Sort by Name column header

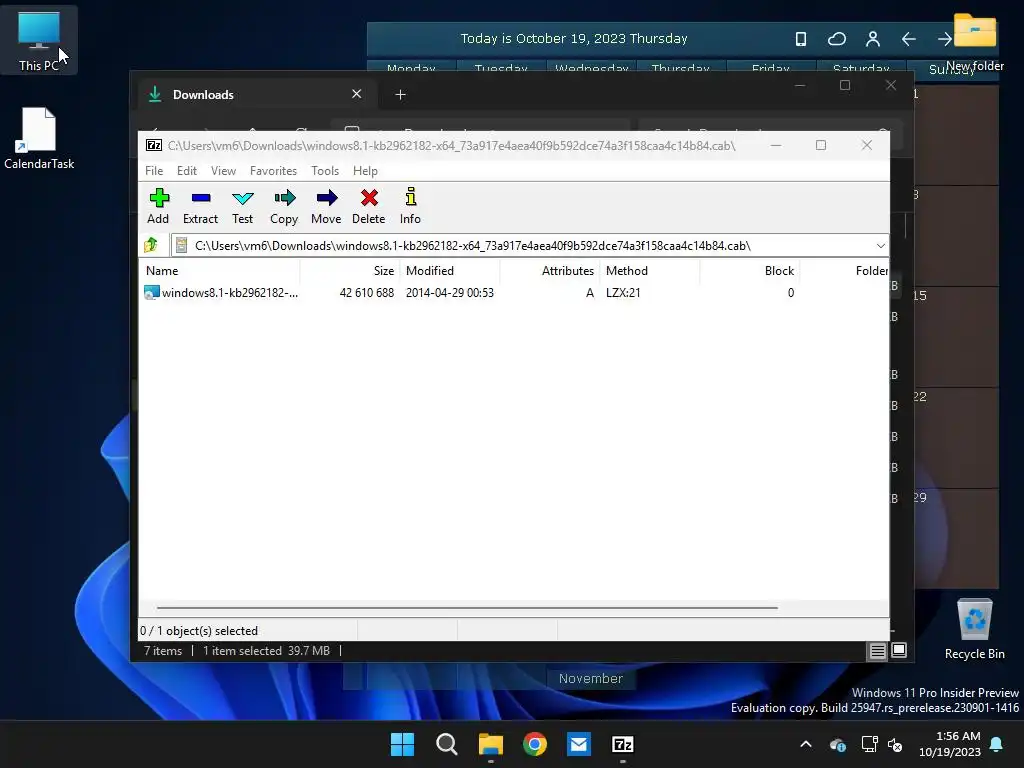219,270
